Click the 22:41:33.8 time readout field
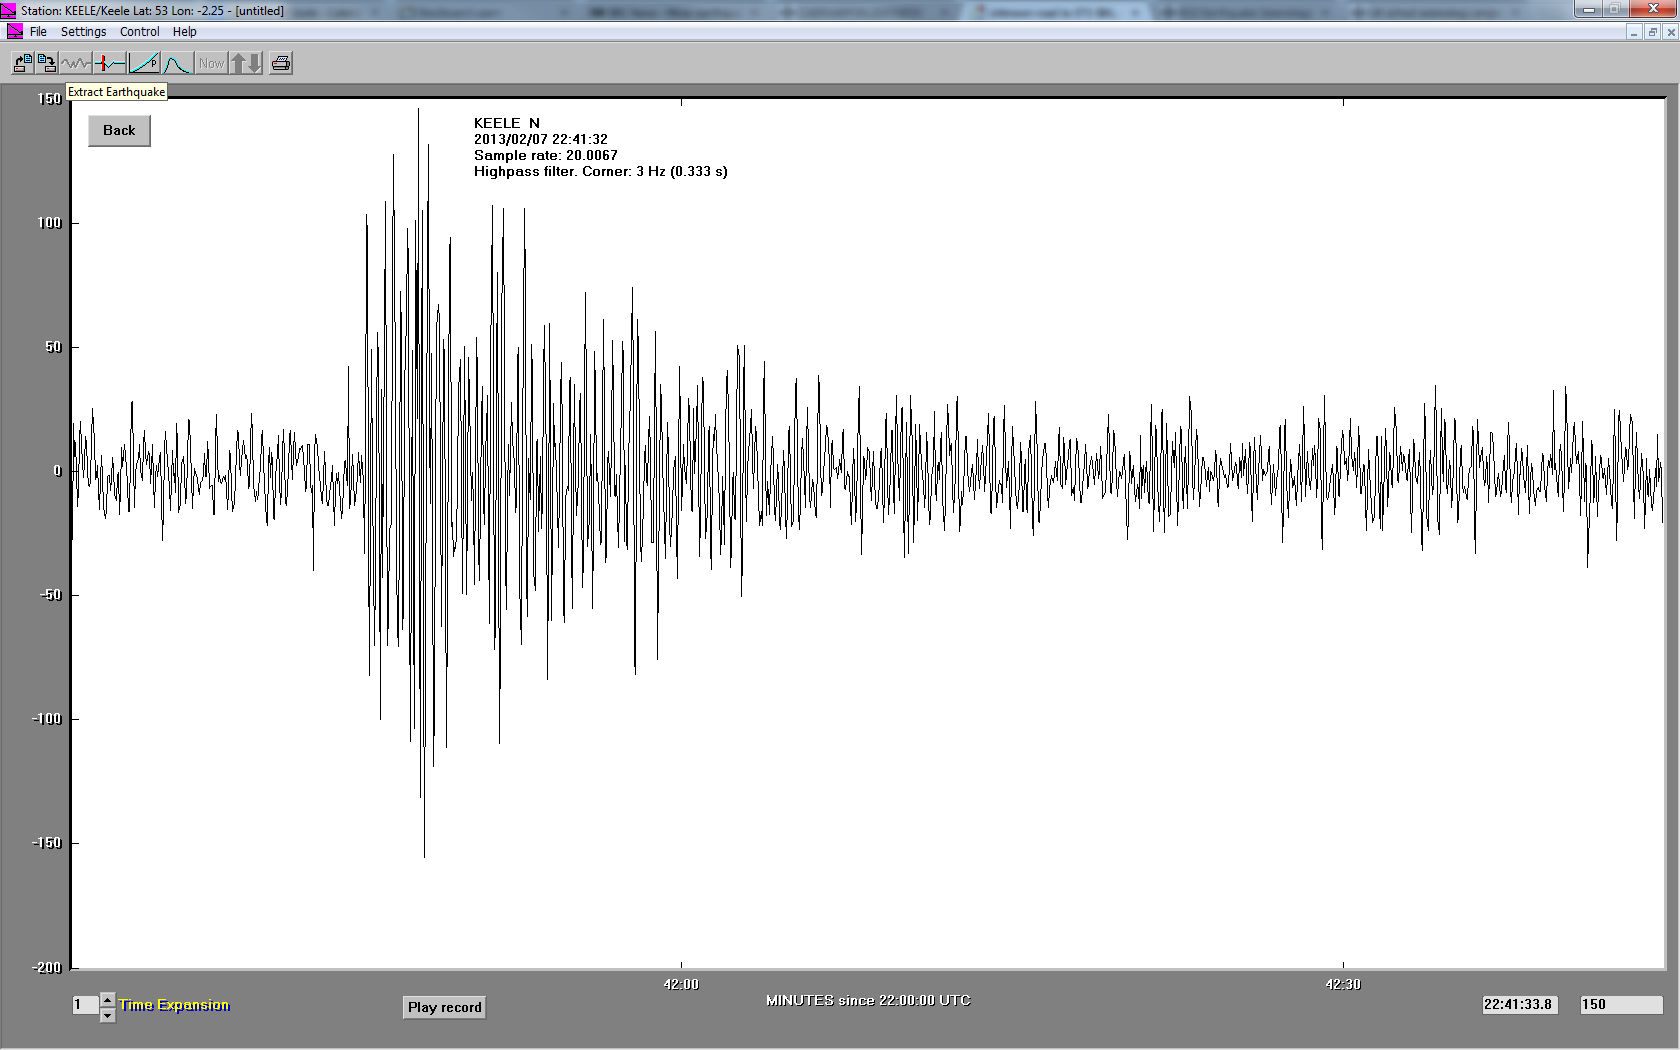This screenshot has width=1680, height=1050. point(1518,1005)
